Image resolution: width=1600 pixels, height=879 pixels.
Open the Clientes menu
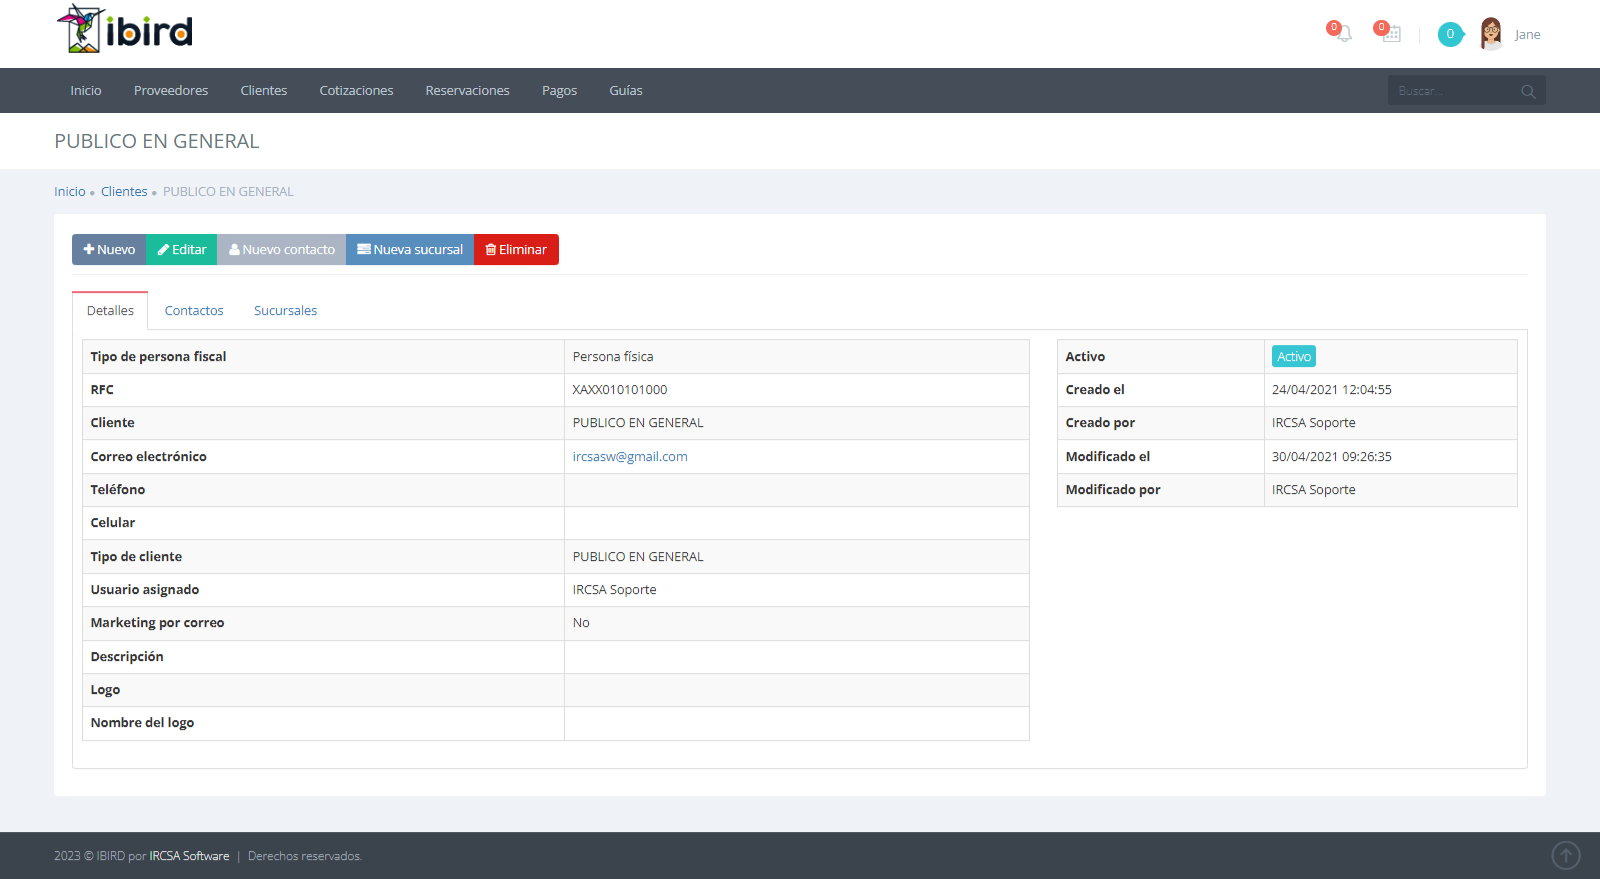[x=264, y=90]
